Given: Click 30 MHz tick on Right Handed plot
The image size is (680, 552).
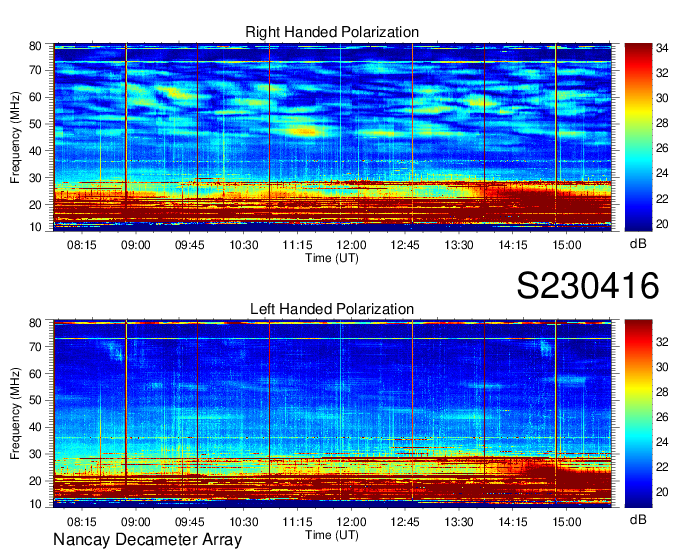Looking at the screenshot, I should pyautogui.click(x=35, y=178).
